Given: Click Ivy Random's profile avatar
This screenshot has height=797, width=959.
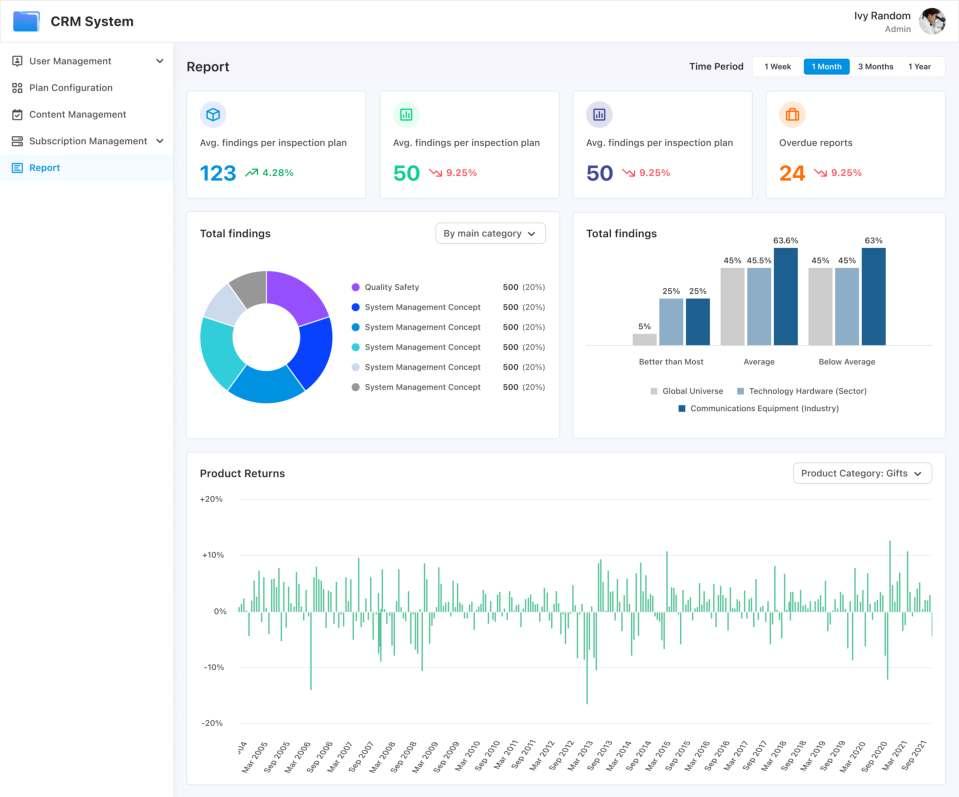Looking at the screenshot, I should point(931,21).
